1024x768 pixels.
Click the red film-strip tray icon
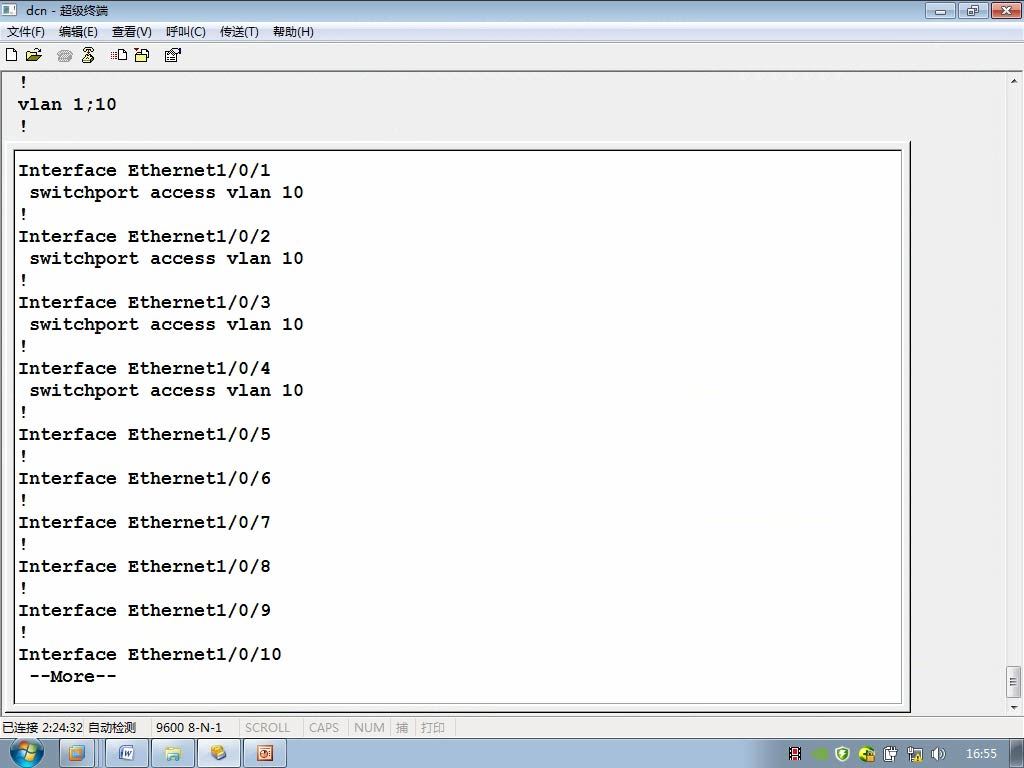coord(795,754)
